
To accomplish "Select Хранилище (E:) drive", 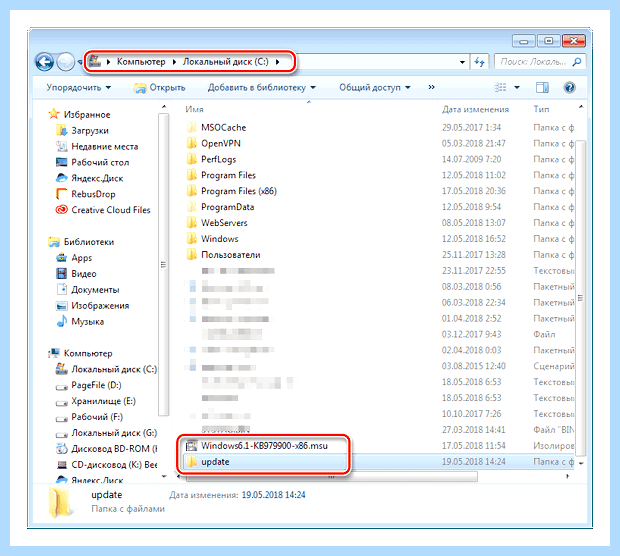I will (96, 401).
